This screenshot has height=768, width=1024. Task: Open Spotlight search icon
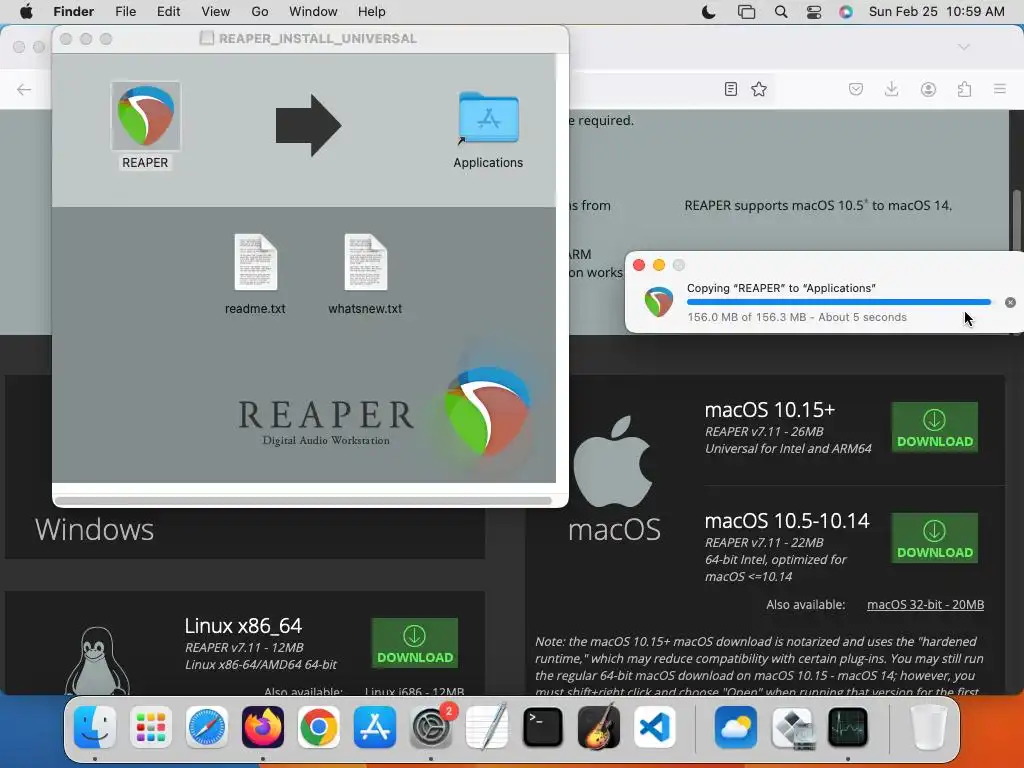780,12
